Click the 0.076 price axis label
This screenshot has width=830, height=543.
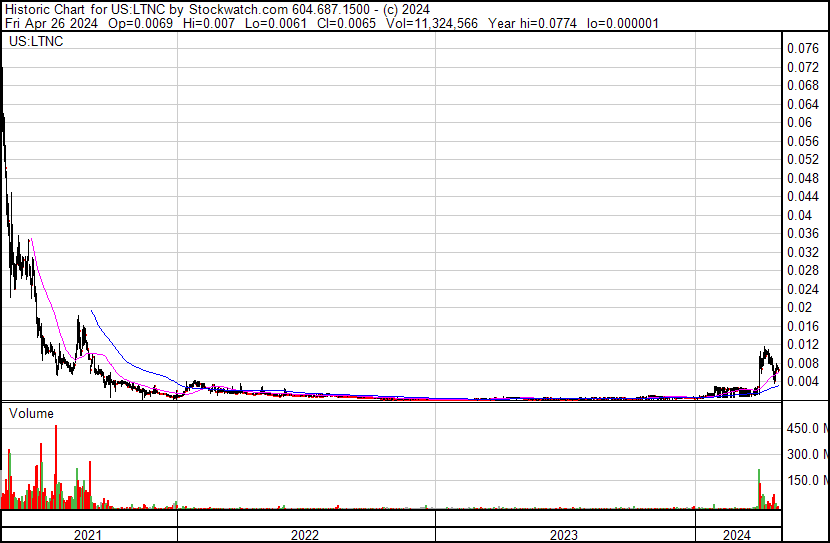tap(803, 49)
